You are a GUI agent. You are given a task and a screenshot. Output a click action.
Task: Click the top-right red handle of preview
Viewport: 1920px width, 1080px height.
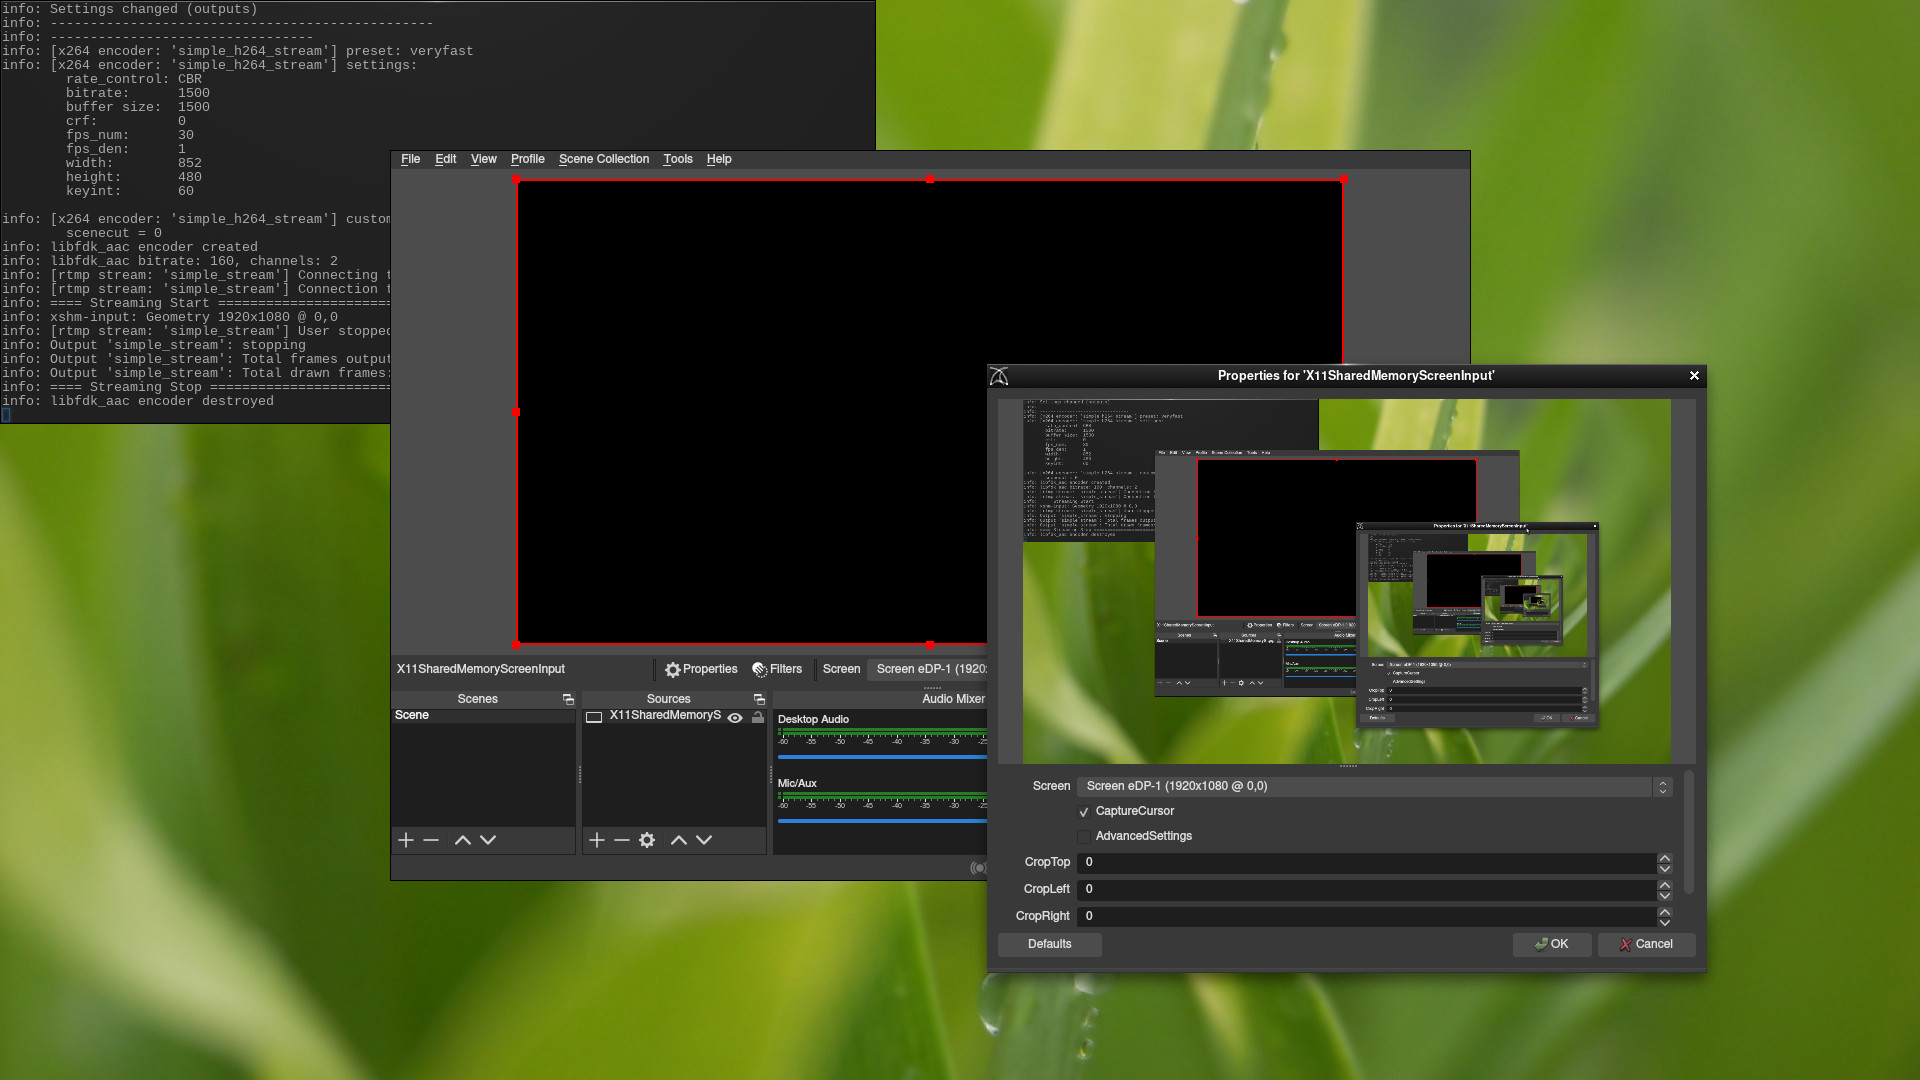tap(1343, 180)
